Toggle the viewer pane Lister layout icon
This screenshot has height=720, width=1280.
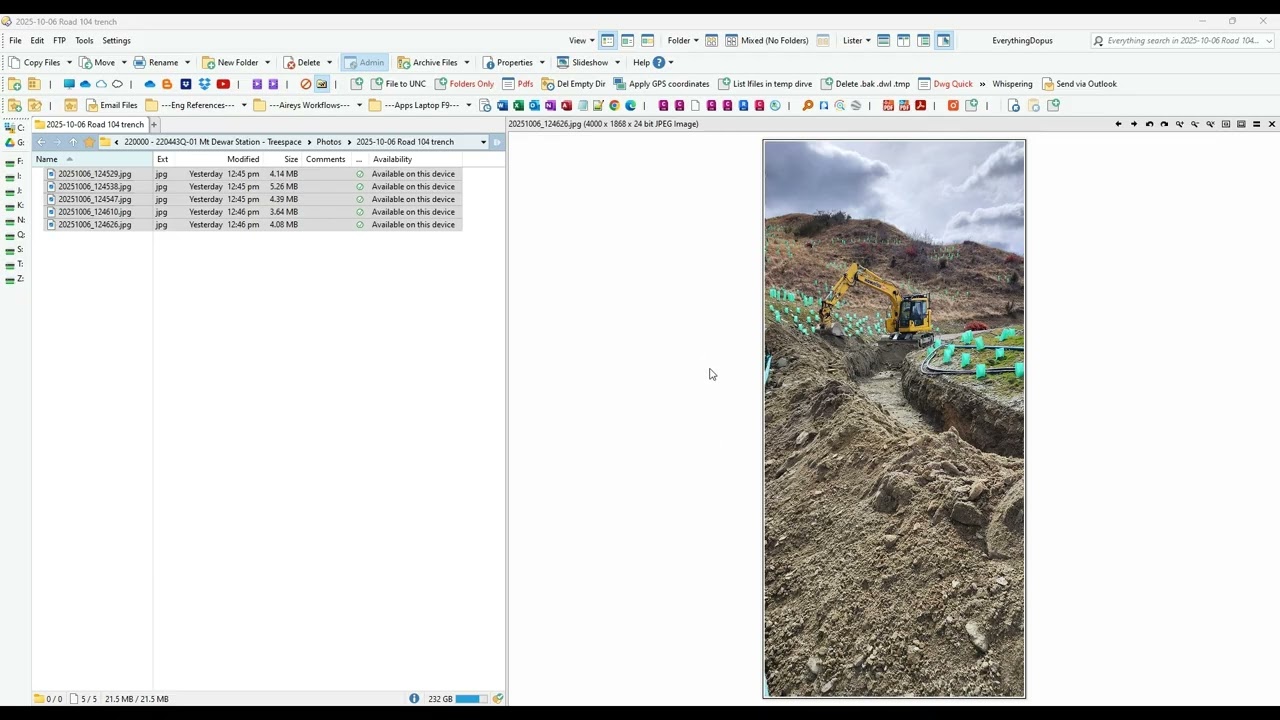tap(943, 41)
